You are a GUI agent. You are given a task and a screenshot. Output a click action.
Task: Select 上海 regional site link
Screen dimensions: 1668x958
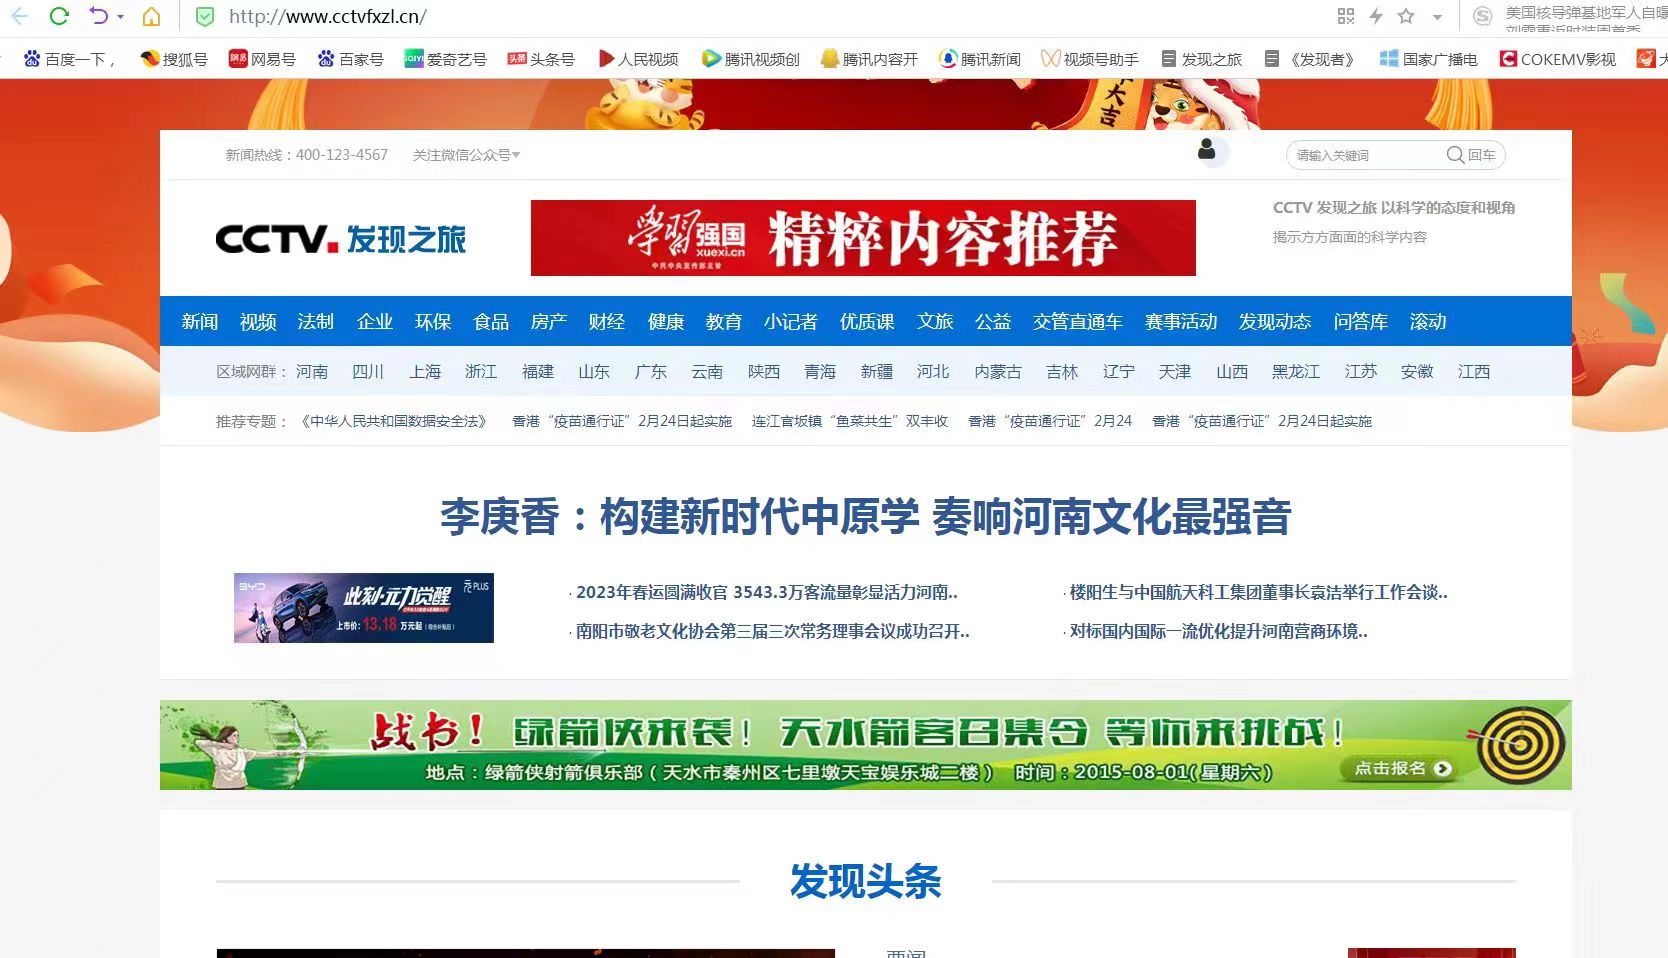coord(425,371)
